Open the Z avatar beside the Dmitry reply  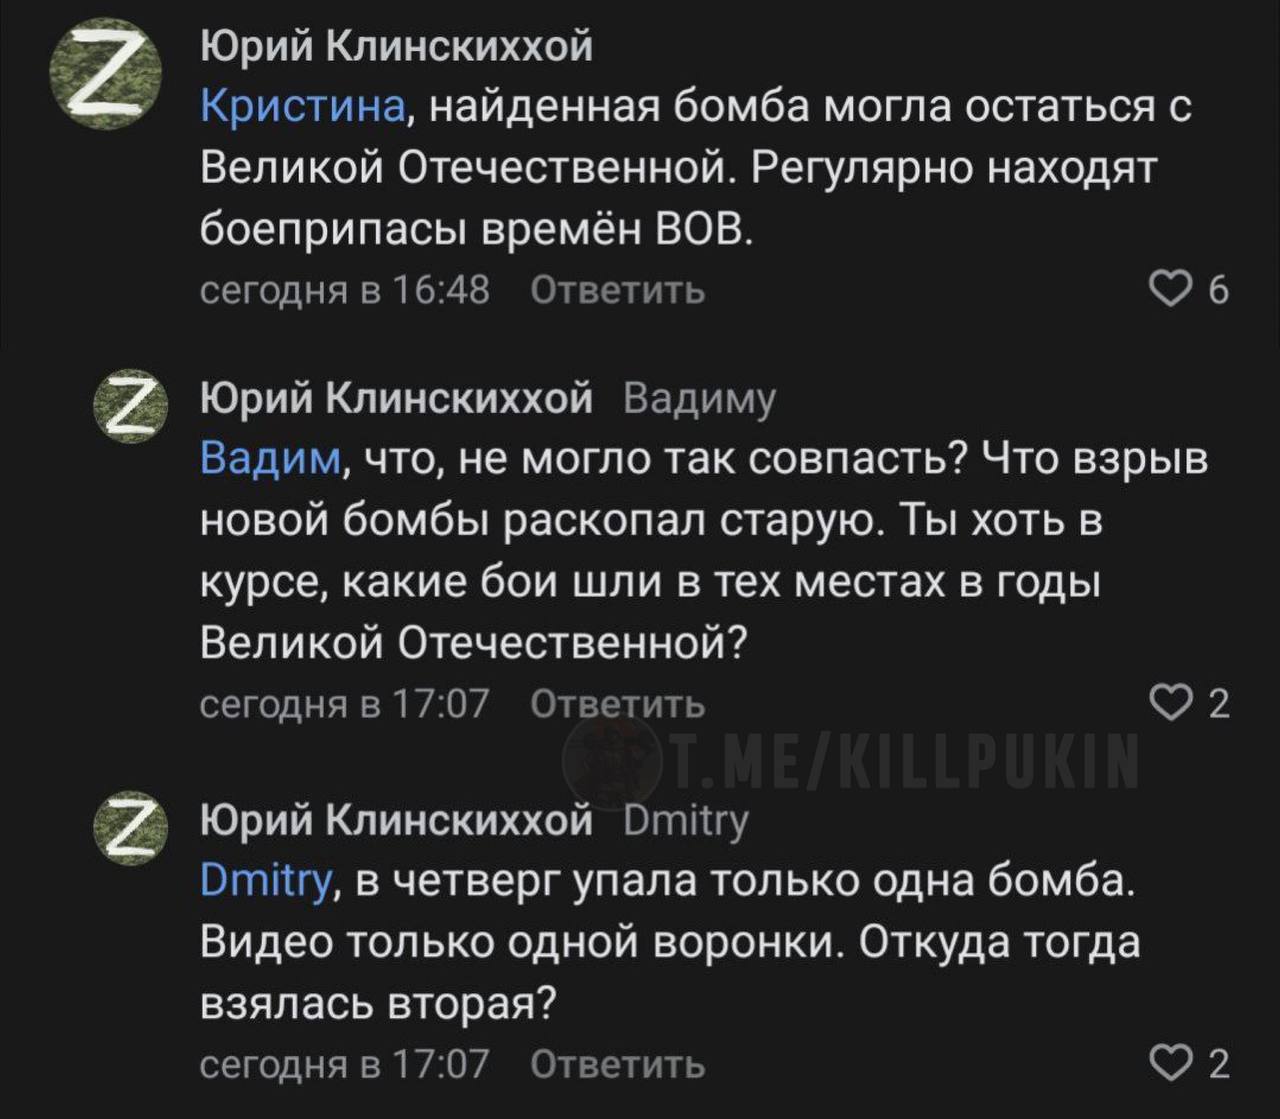[131, 824]
